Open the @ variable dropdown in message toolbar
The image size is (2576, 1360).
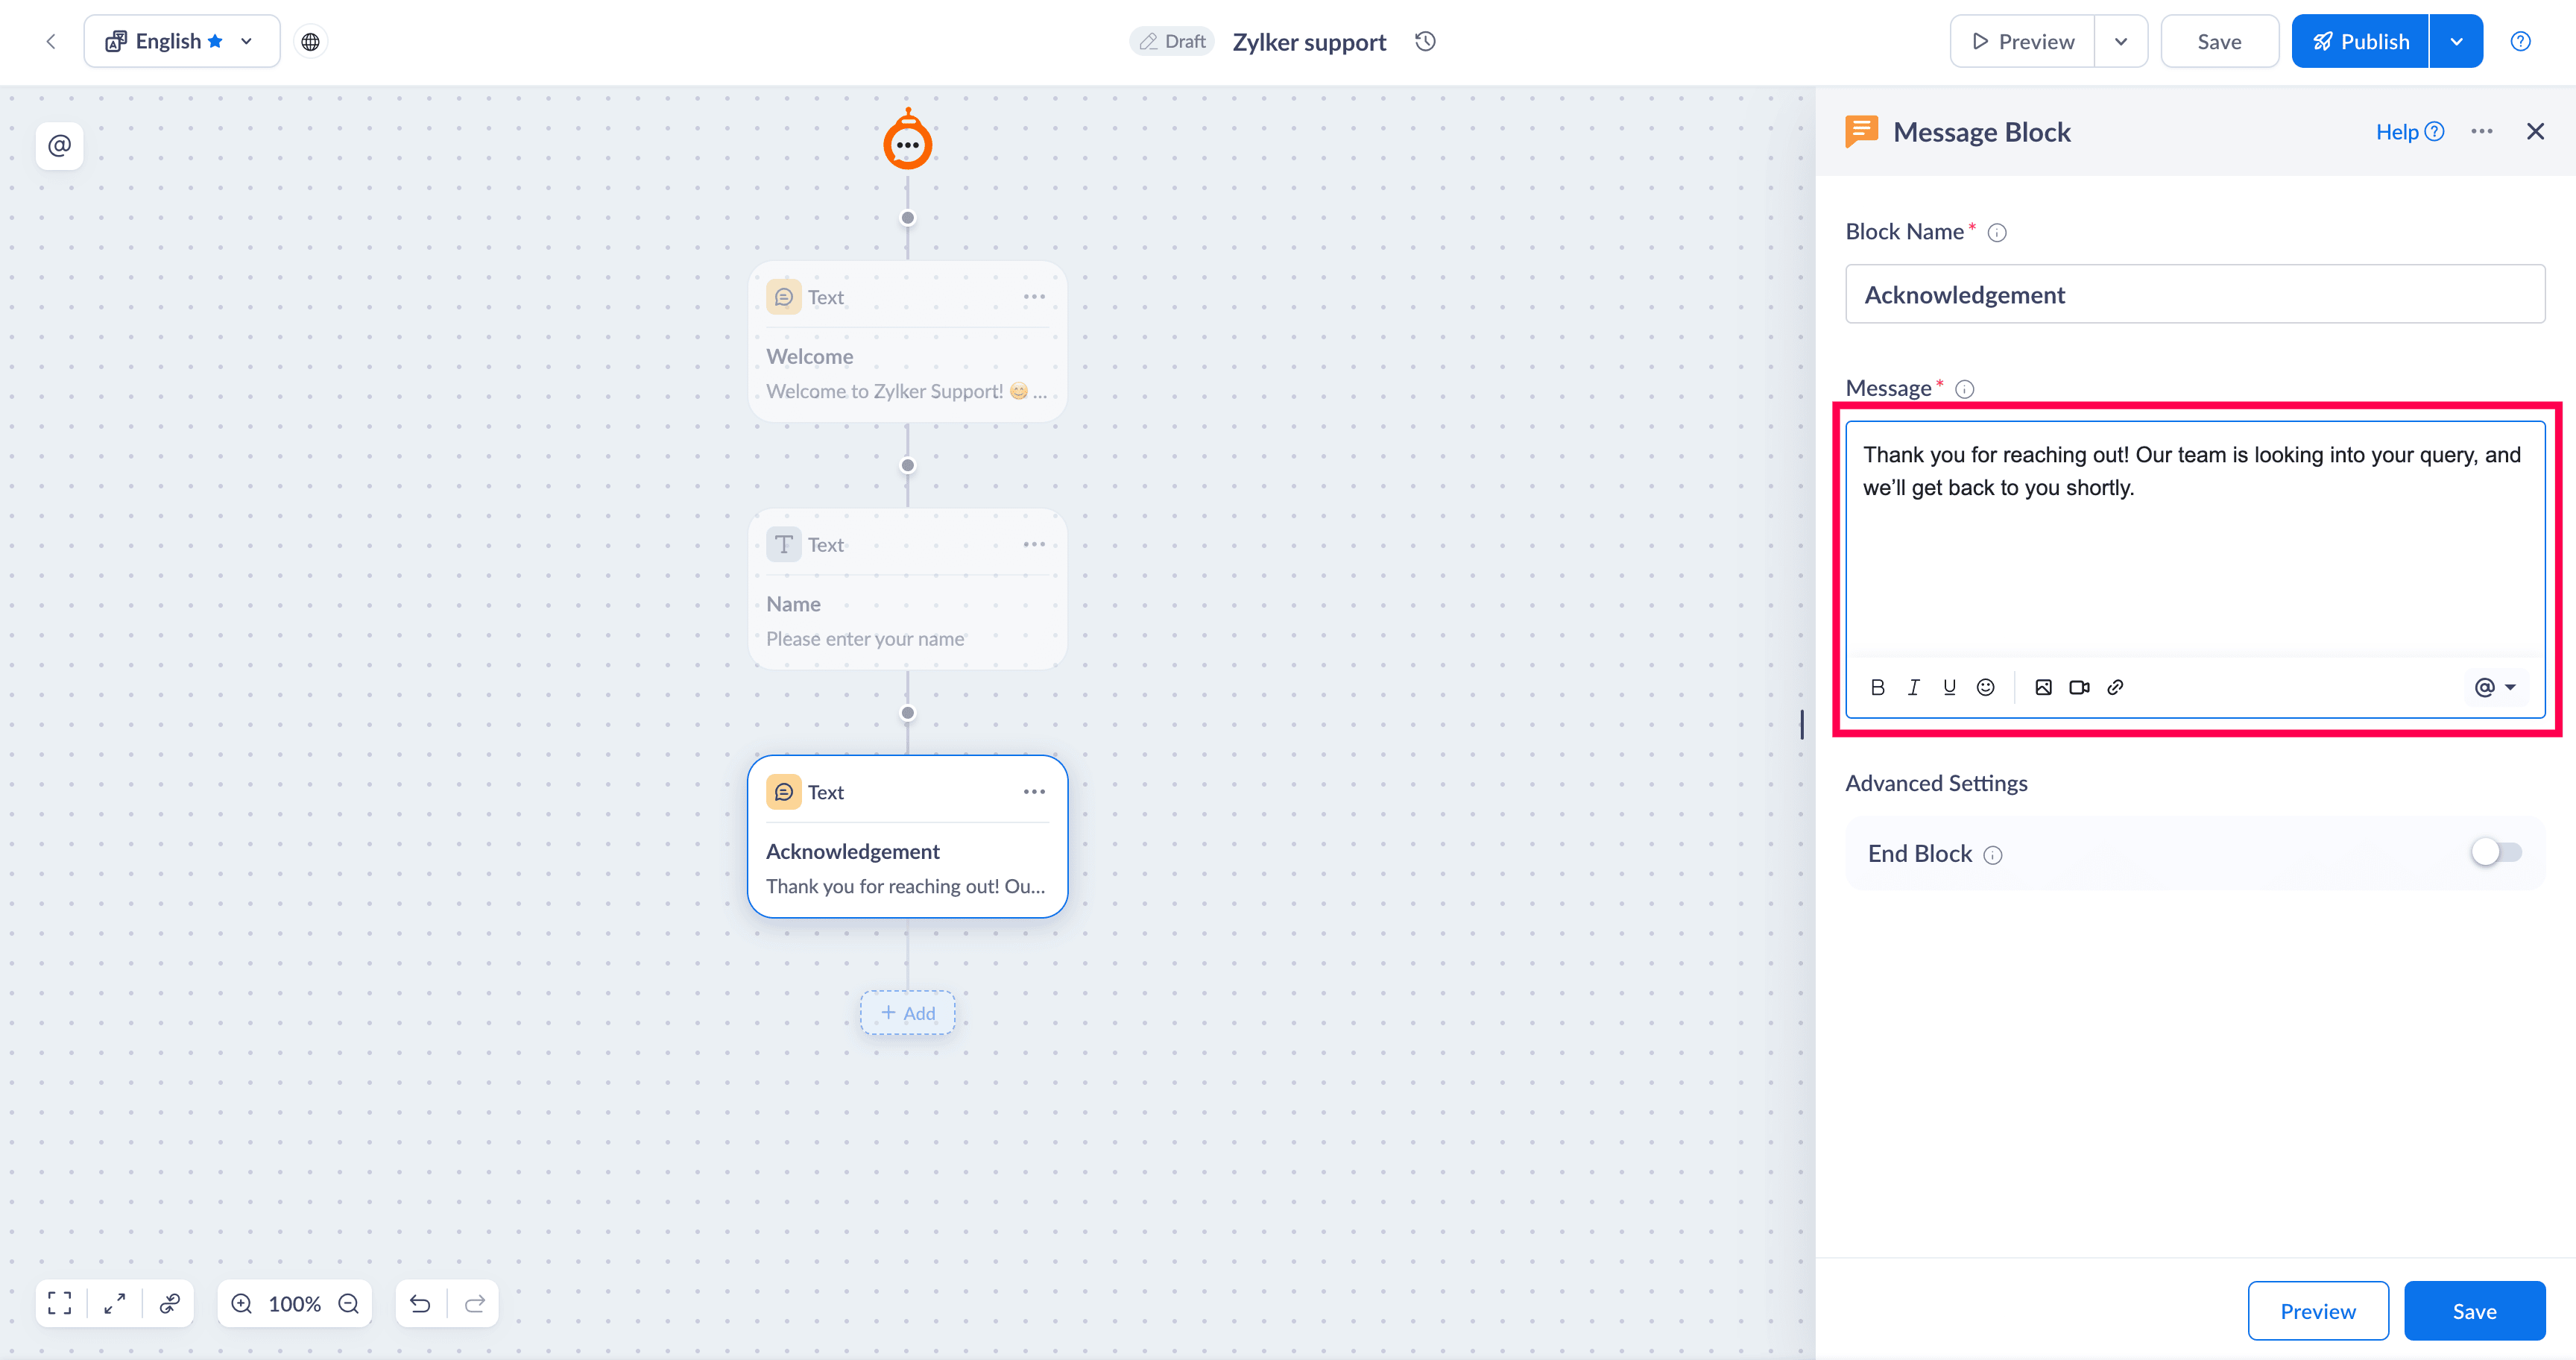2494,687
